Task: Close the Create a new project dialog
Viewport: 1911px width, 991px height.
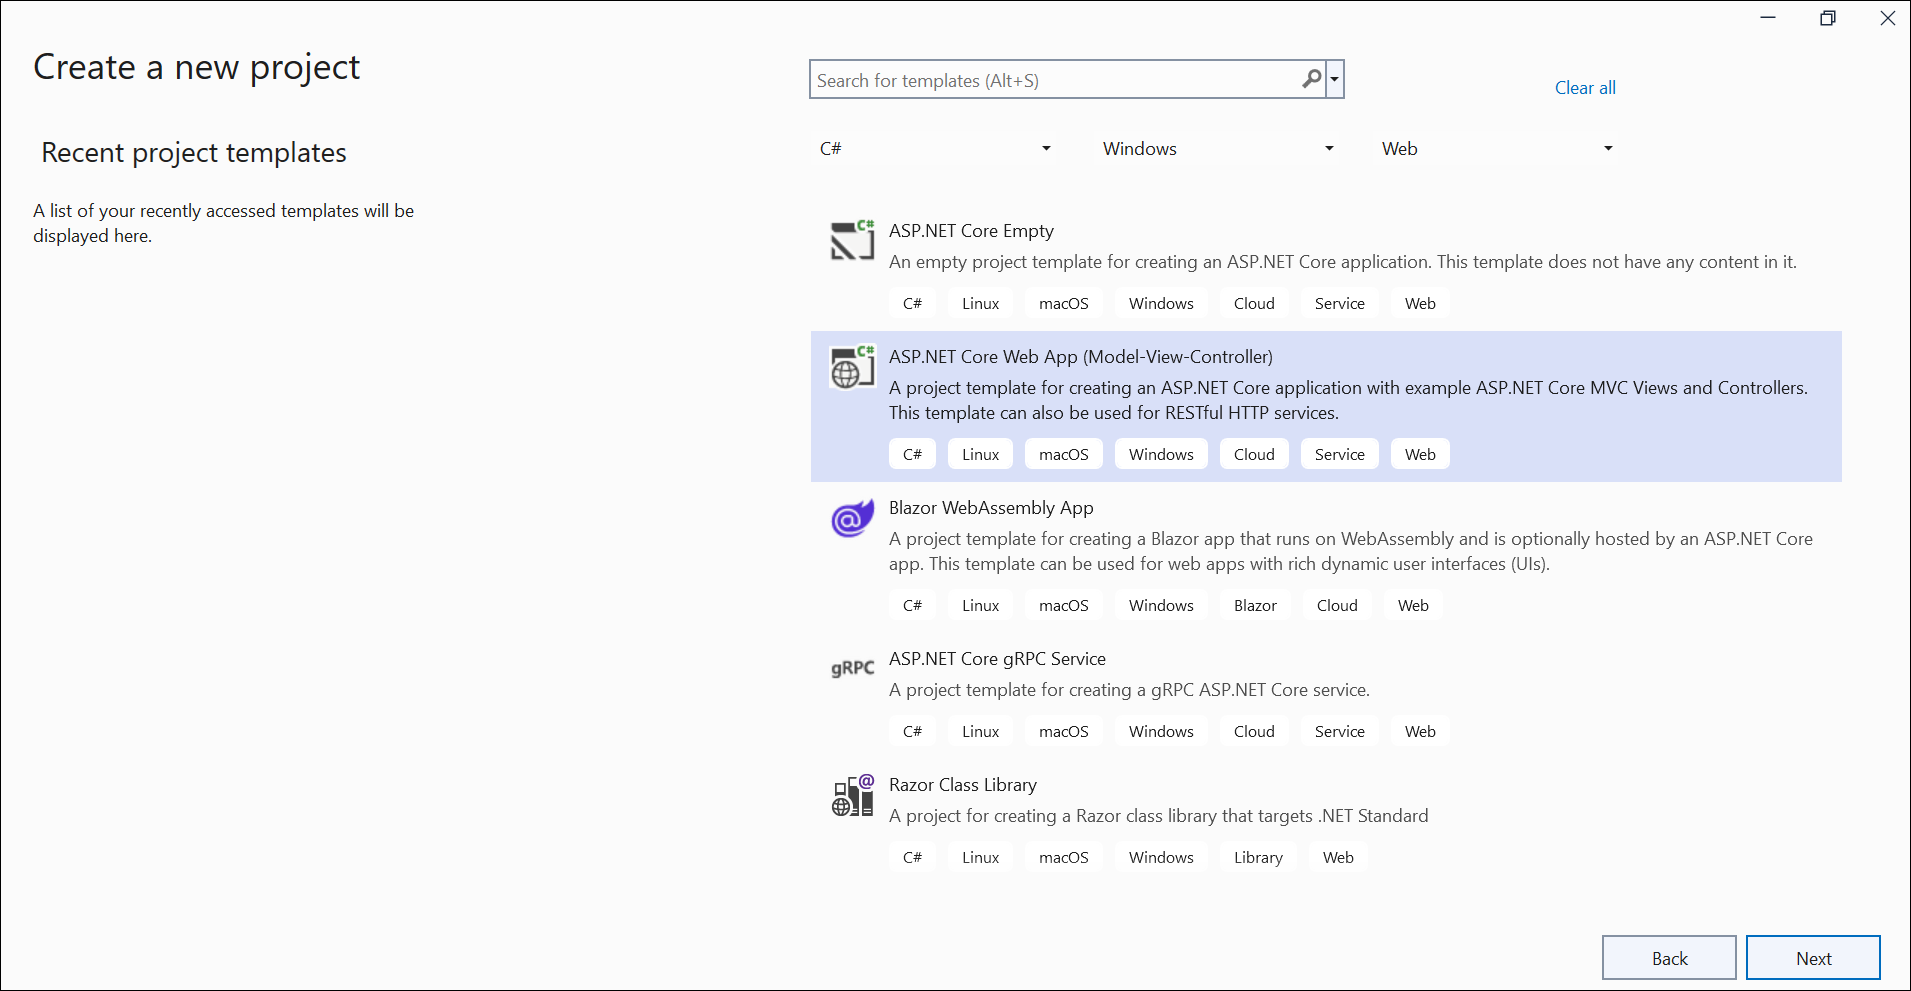Action: [1888, 18]
